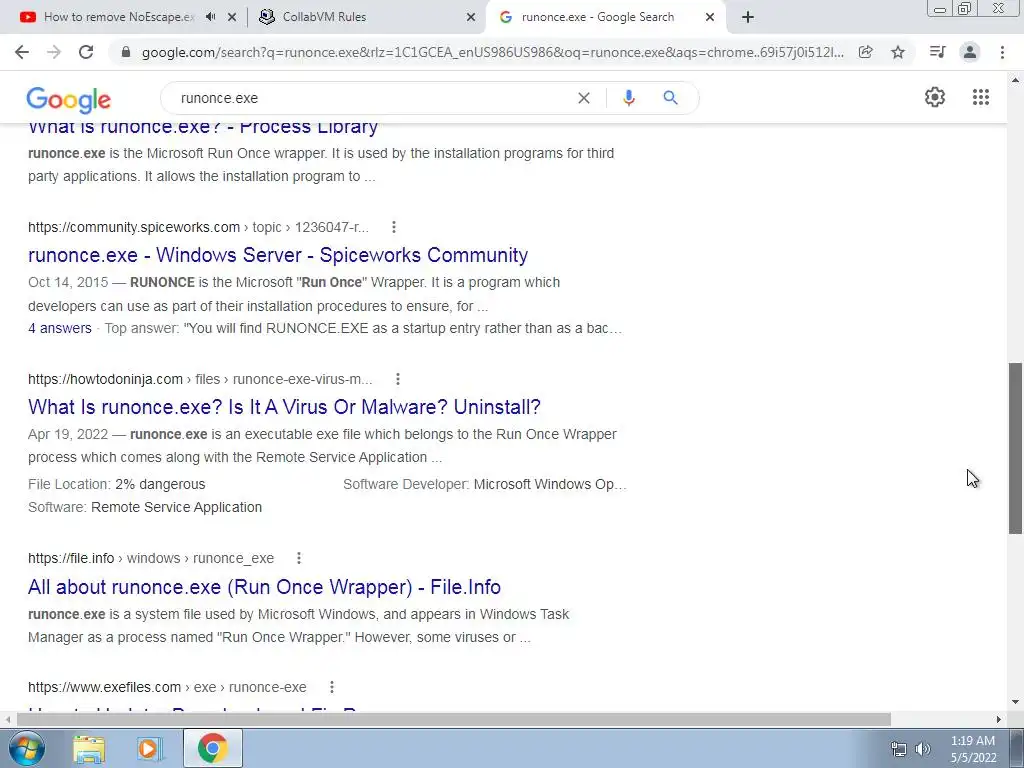
Task: Click the file.info URL breadcrumb
Action: click(151, 558)
